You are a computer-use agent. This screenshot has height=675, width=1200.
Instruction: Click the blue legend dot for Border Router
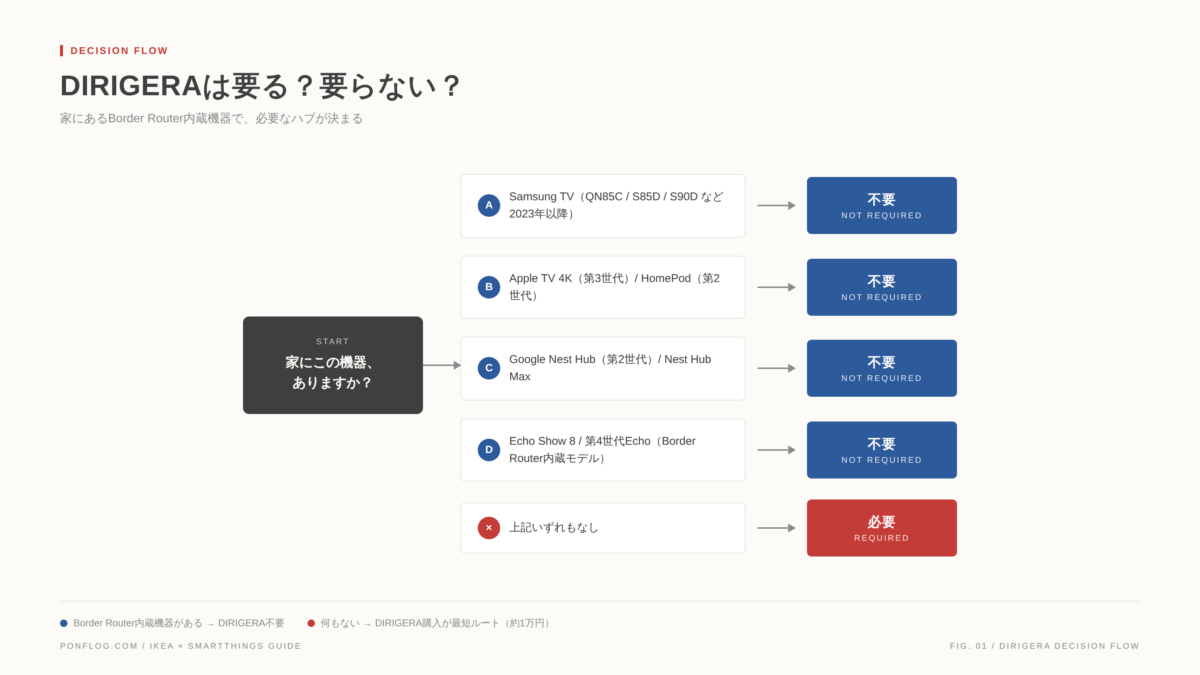pos(64,623)
